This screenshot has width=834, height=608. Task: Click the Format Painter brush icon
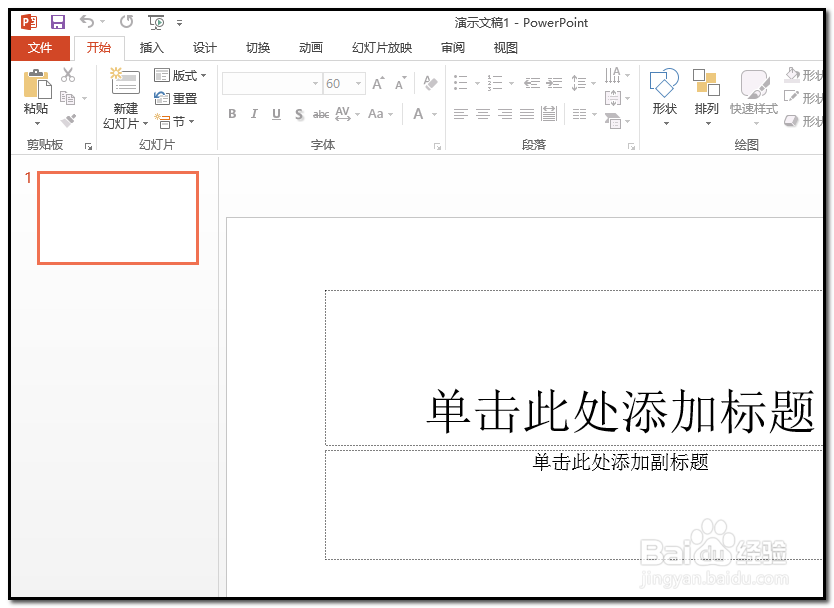(x=68, y=119)
